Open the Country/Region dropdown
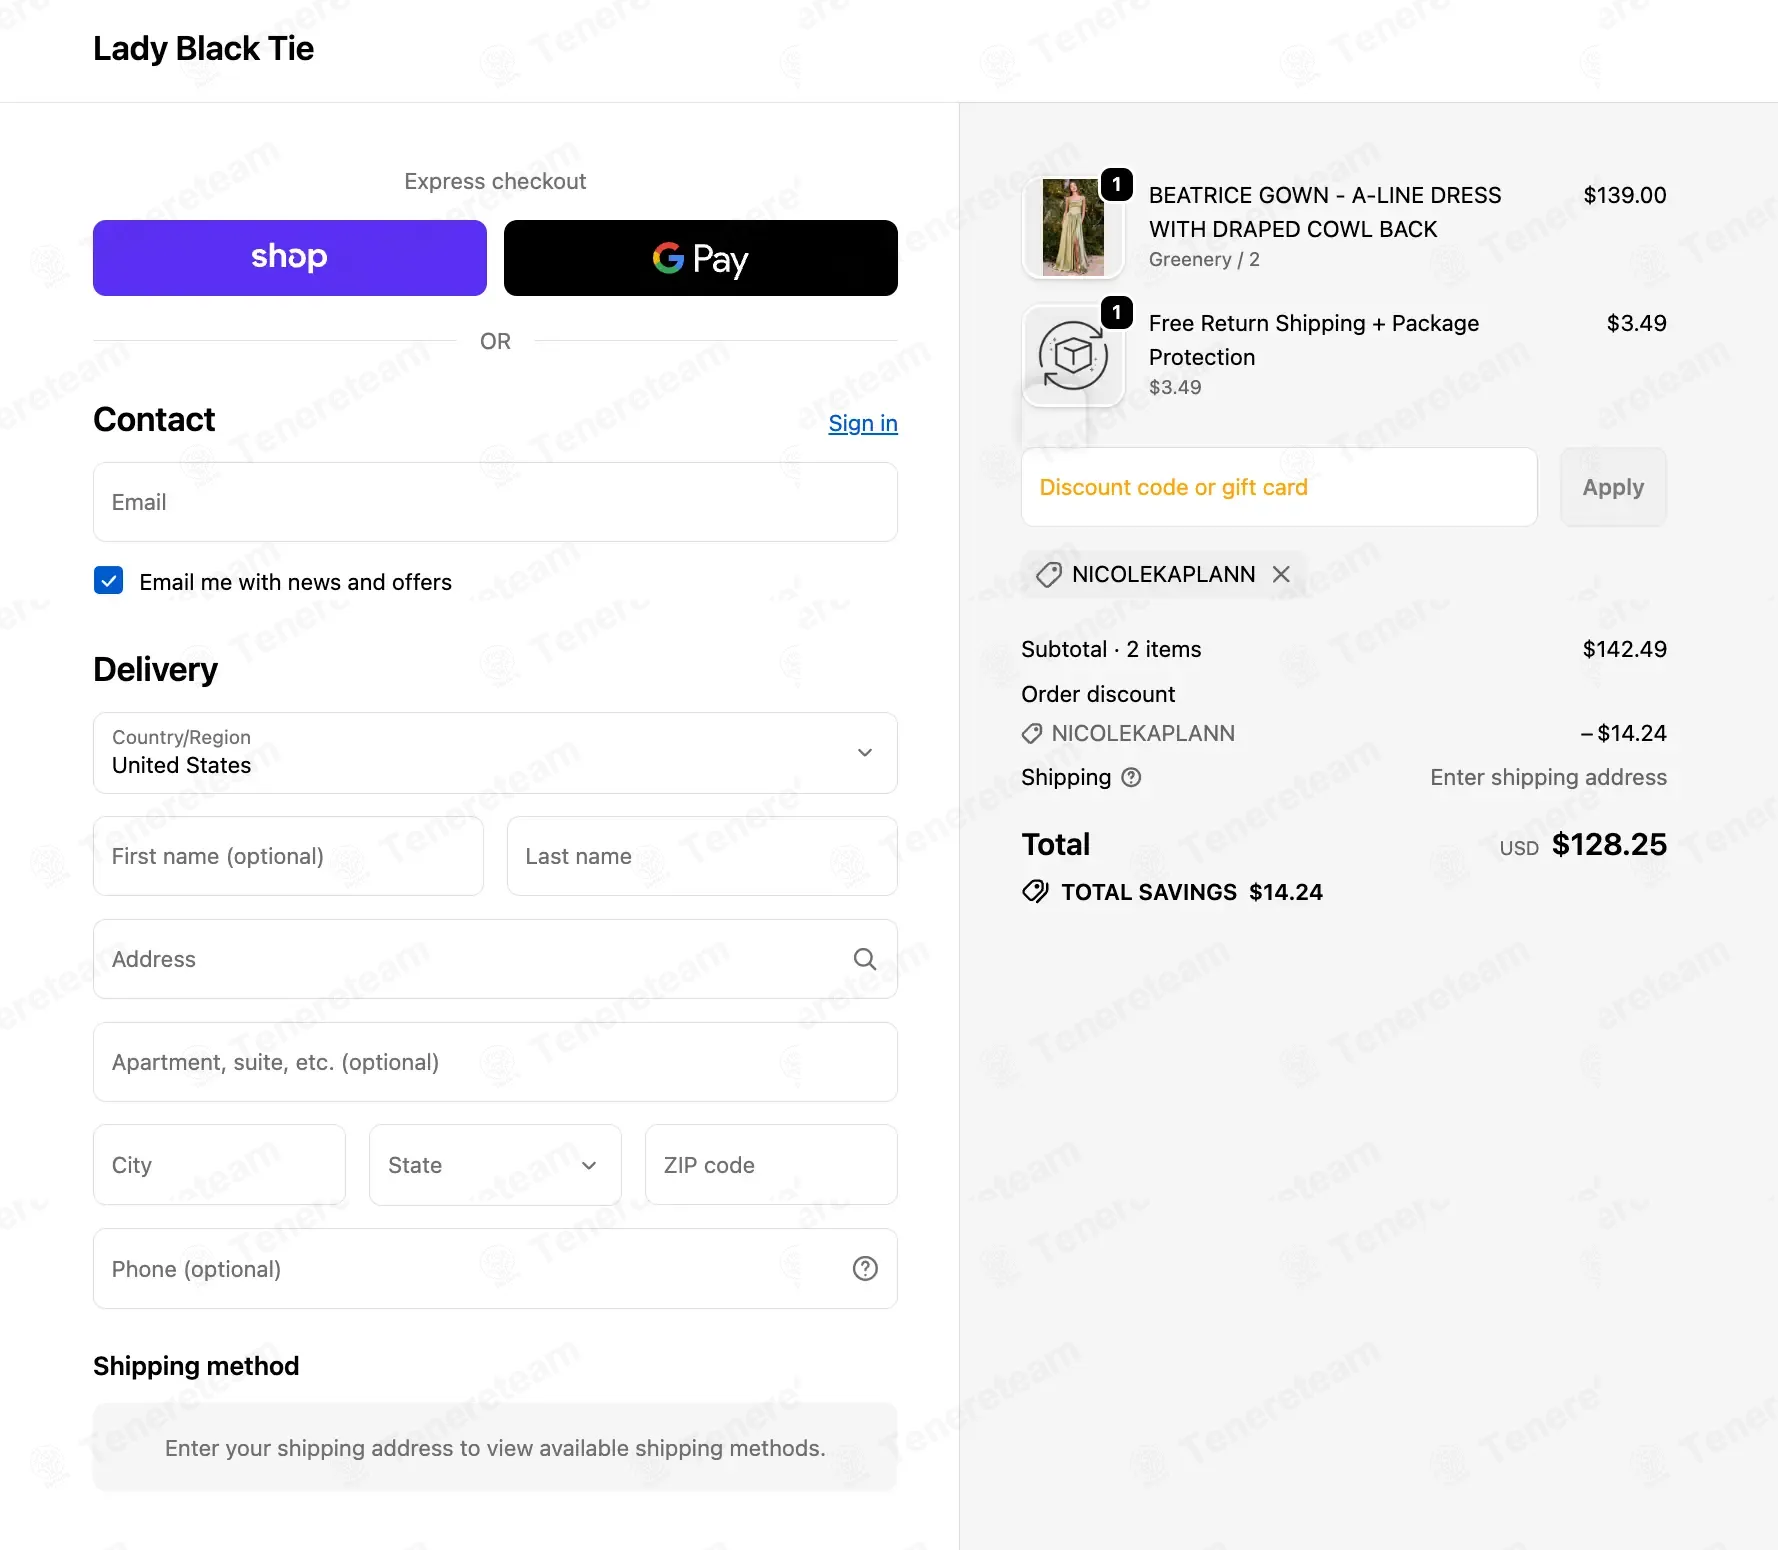Screen dimensions: 1778x1550 coord(495,753)
